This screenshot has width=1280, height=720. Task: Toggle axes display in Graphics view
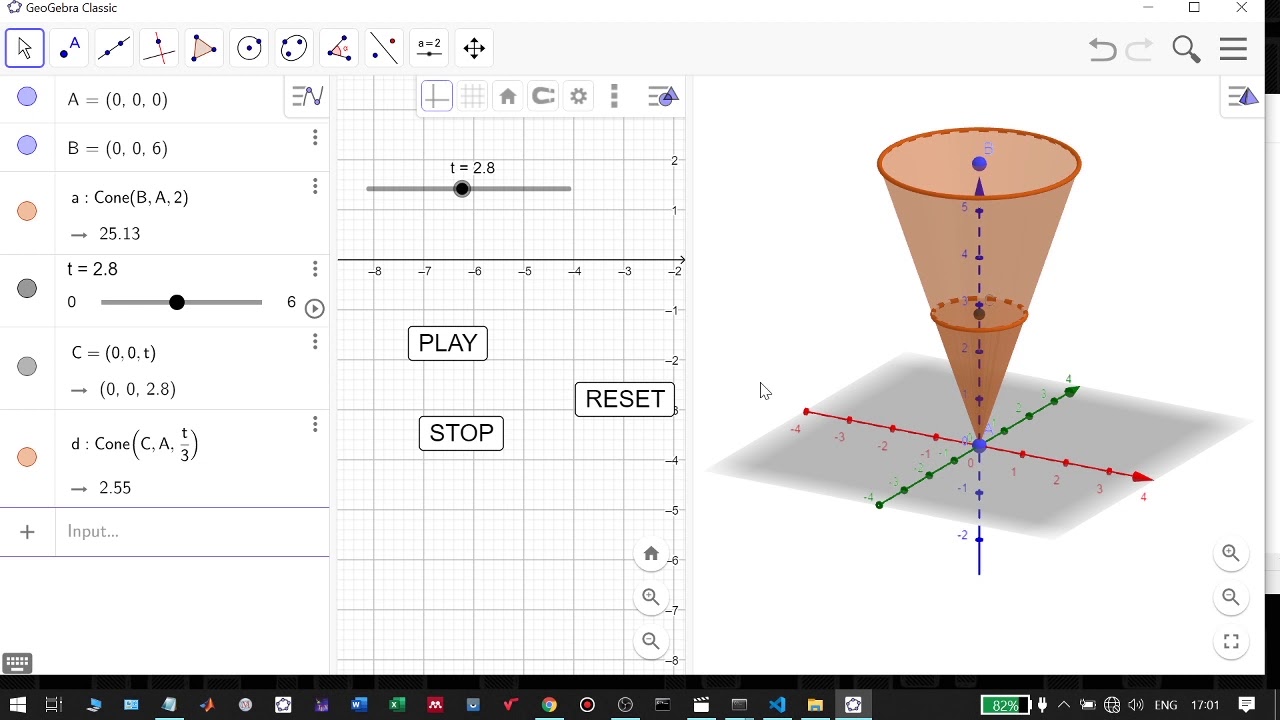(436, 96)
